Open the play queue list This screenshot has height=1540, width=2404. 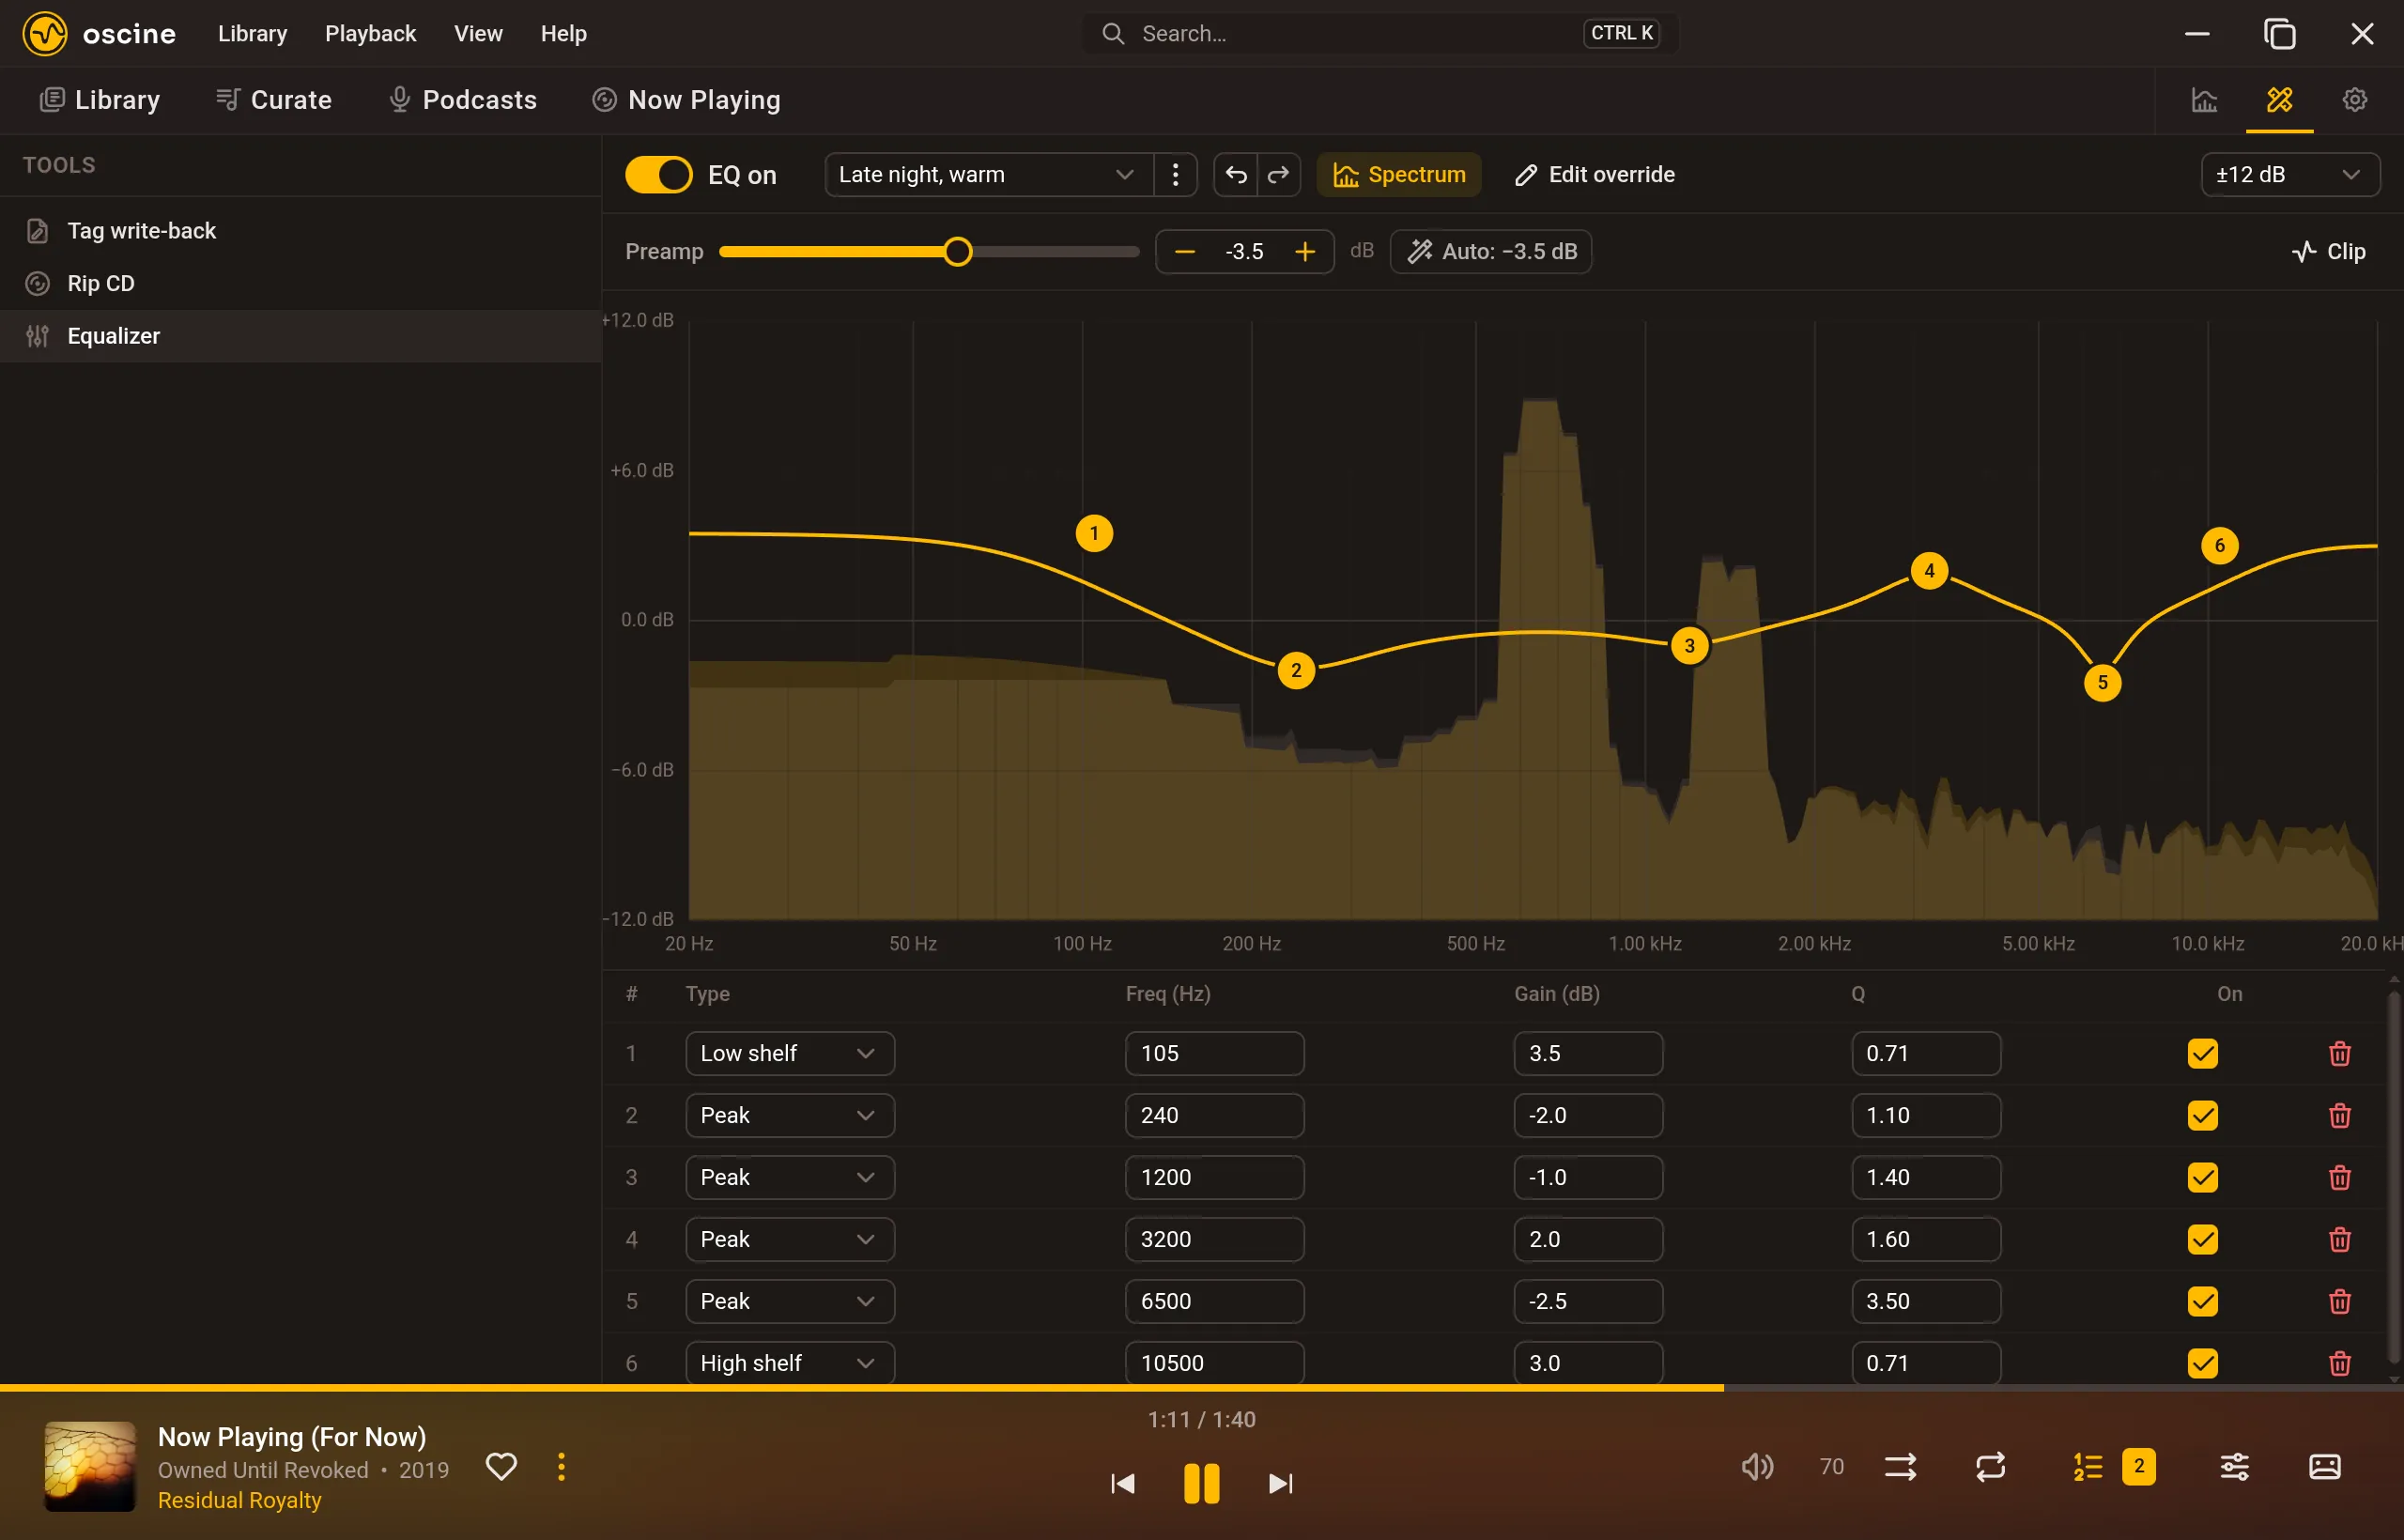[2087, 1467]
